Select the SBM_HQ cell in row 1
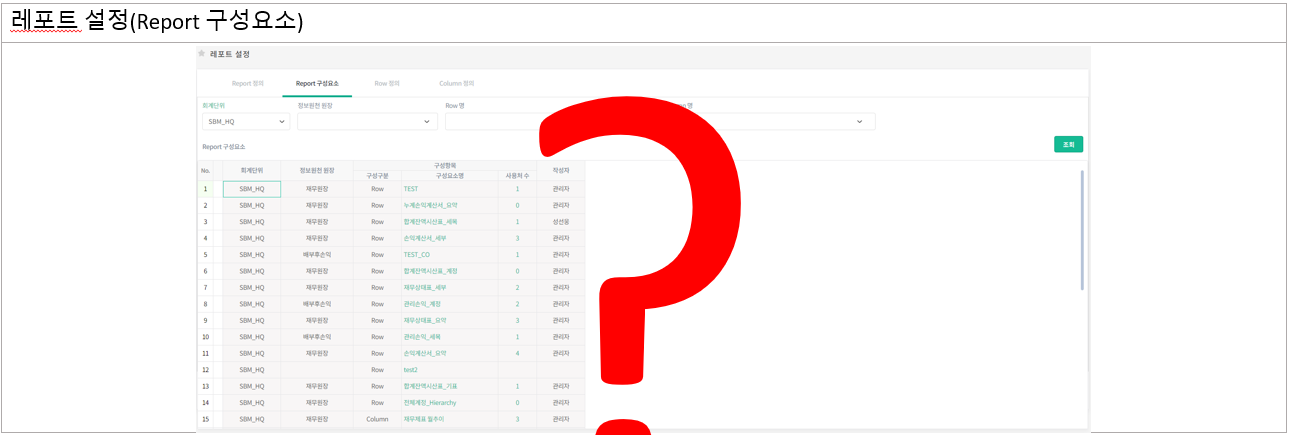The width and height of the screenshot is (1290, 435). click(252, 189)
